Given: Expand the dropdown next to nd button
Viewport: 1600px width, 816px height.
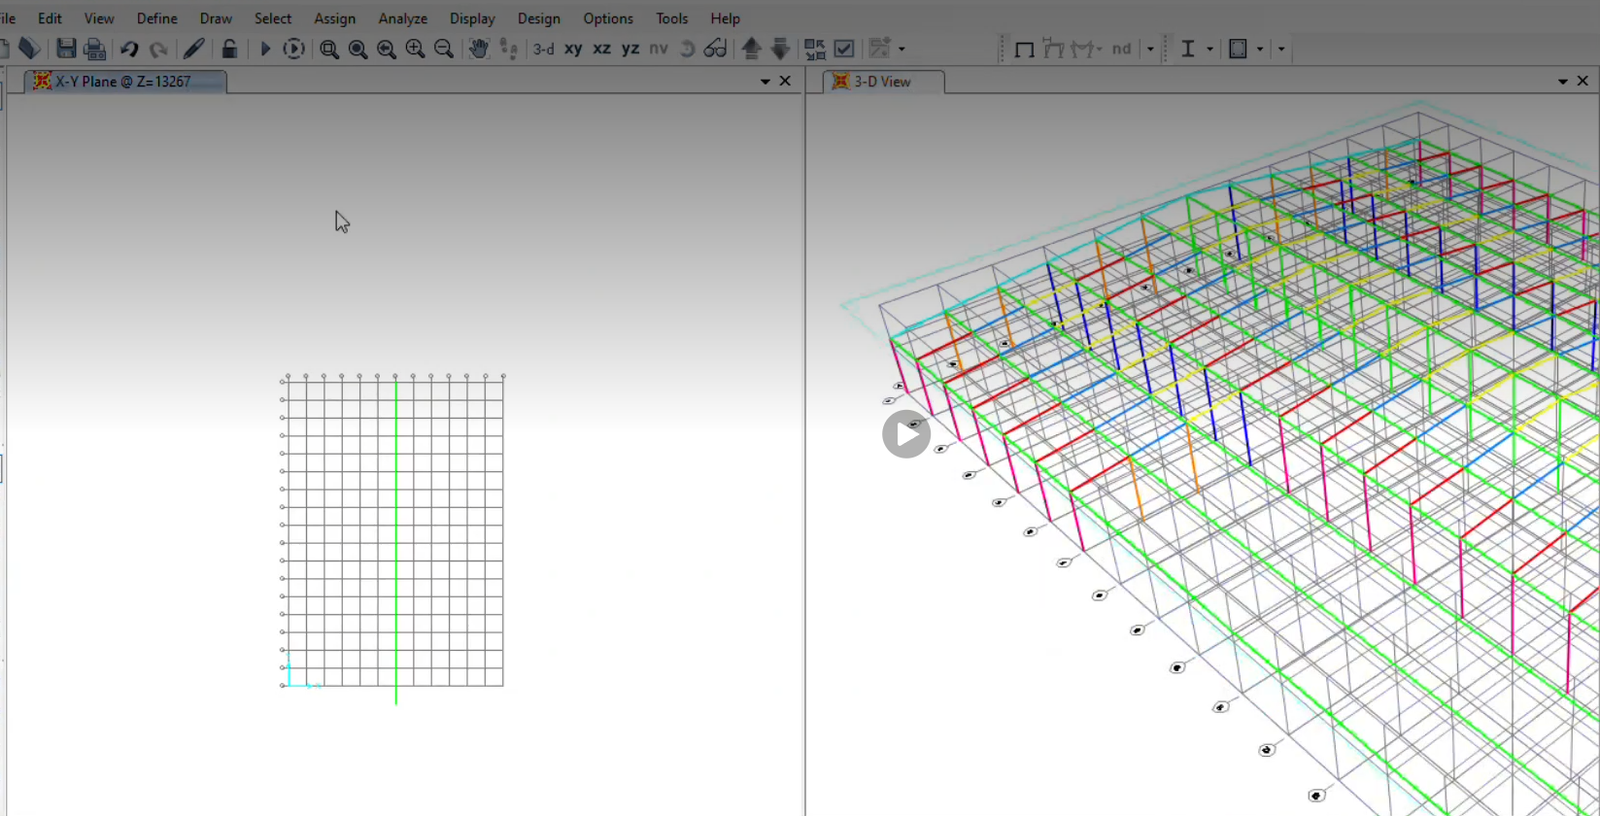Looking at the screenshot, I should [1150, 48].
